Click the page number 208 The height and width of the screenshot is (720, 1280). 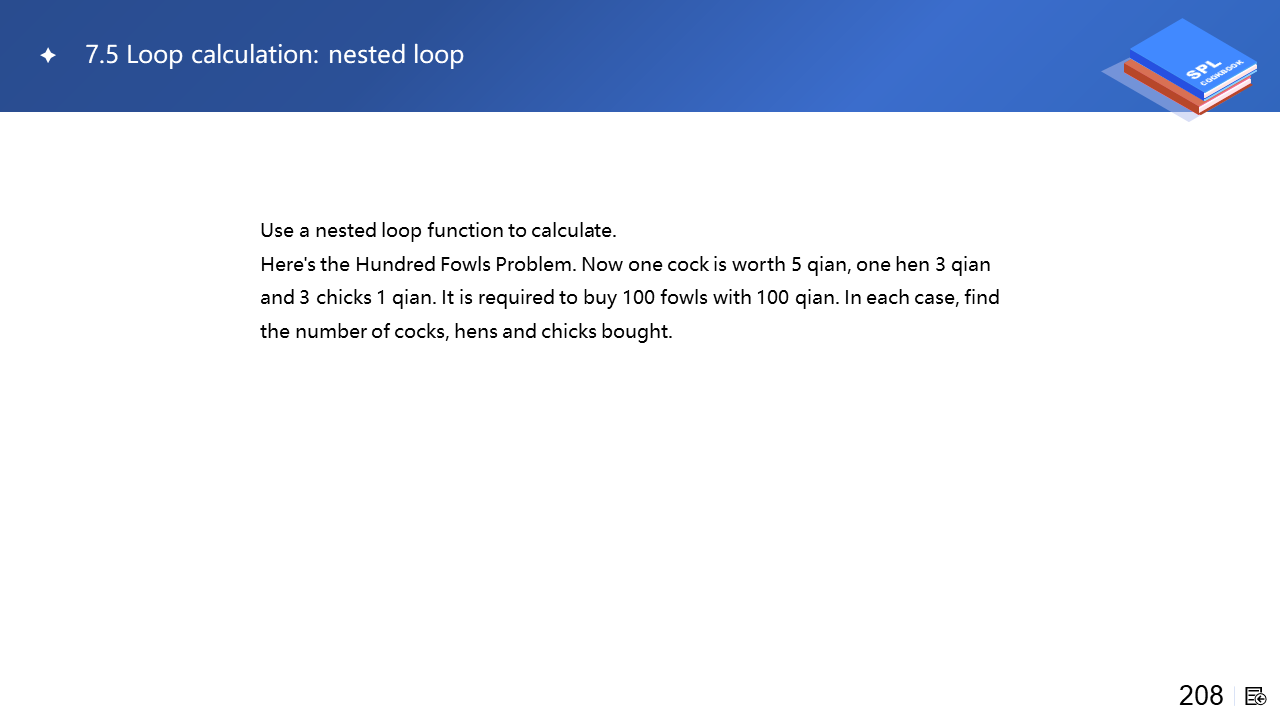(1201, 696)
